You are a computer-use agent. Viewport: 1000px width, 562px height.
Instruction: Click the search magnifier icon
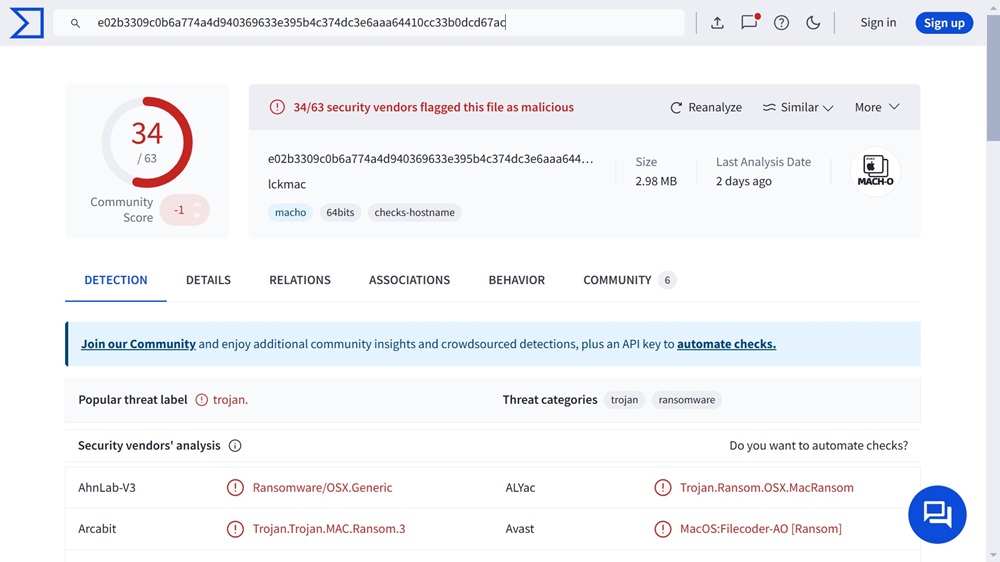point(75,23)
